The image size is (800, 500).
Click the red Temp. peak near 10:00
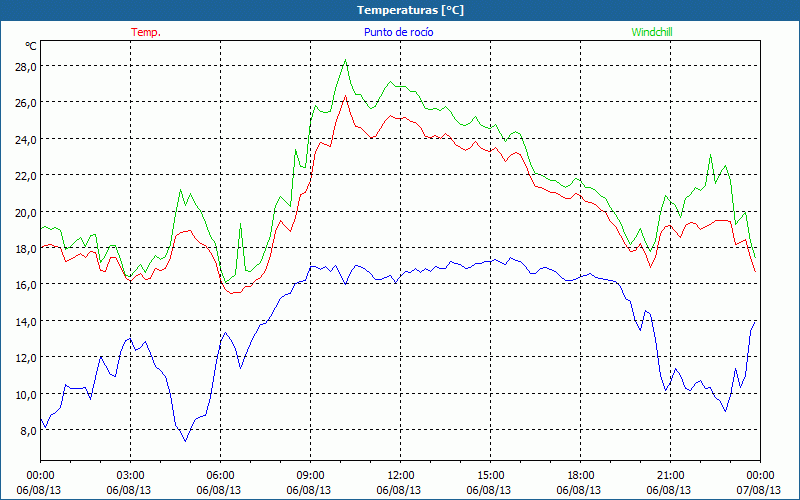click(x=345, y=96)
